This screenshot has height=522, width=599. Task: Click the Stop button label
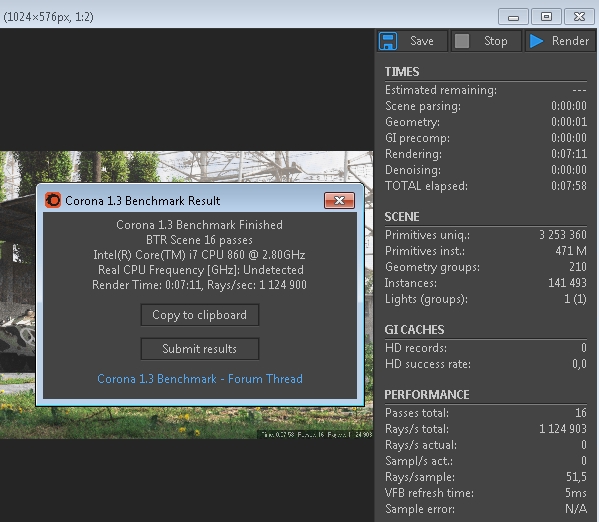coord(495,41)
